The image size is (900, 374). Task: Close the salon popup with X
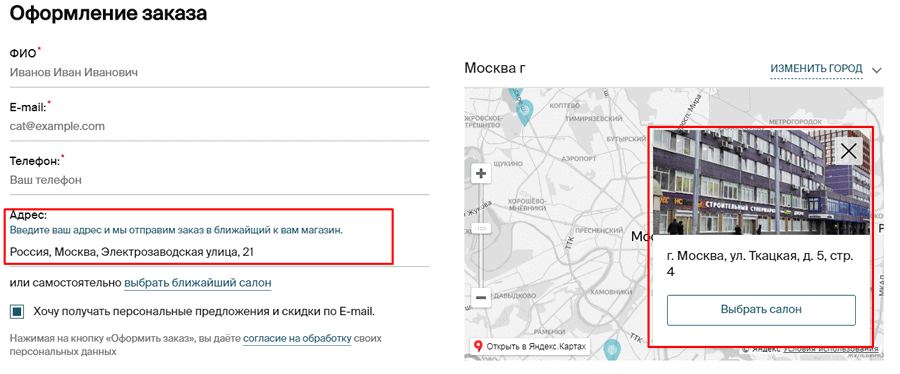point(848,151)
